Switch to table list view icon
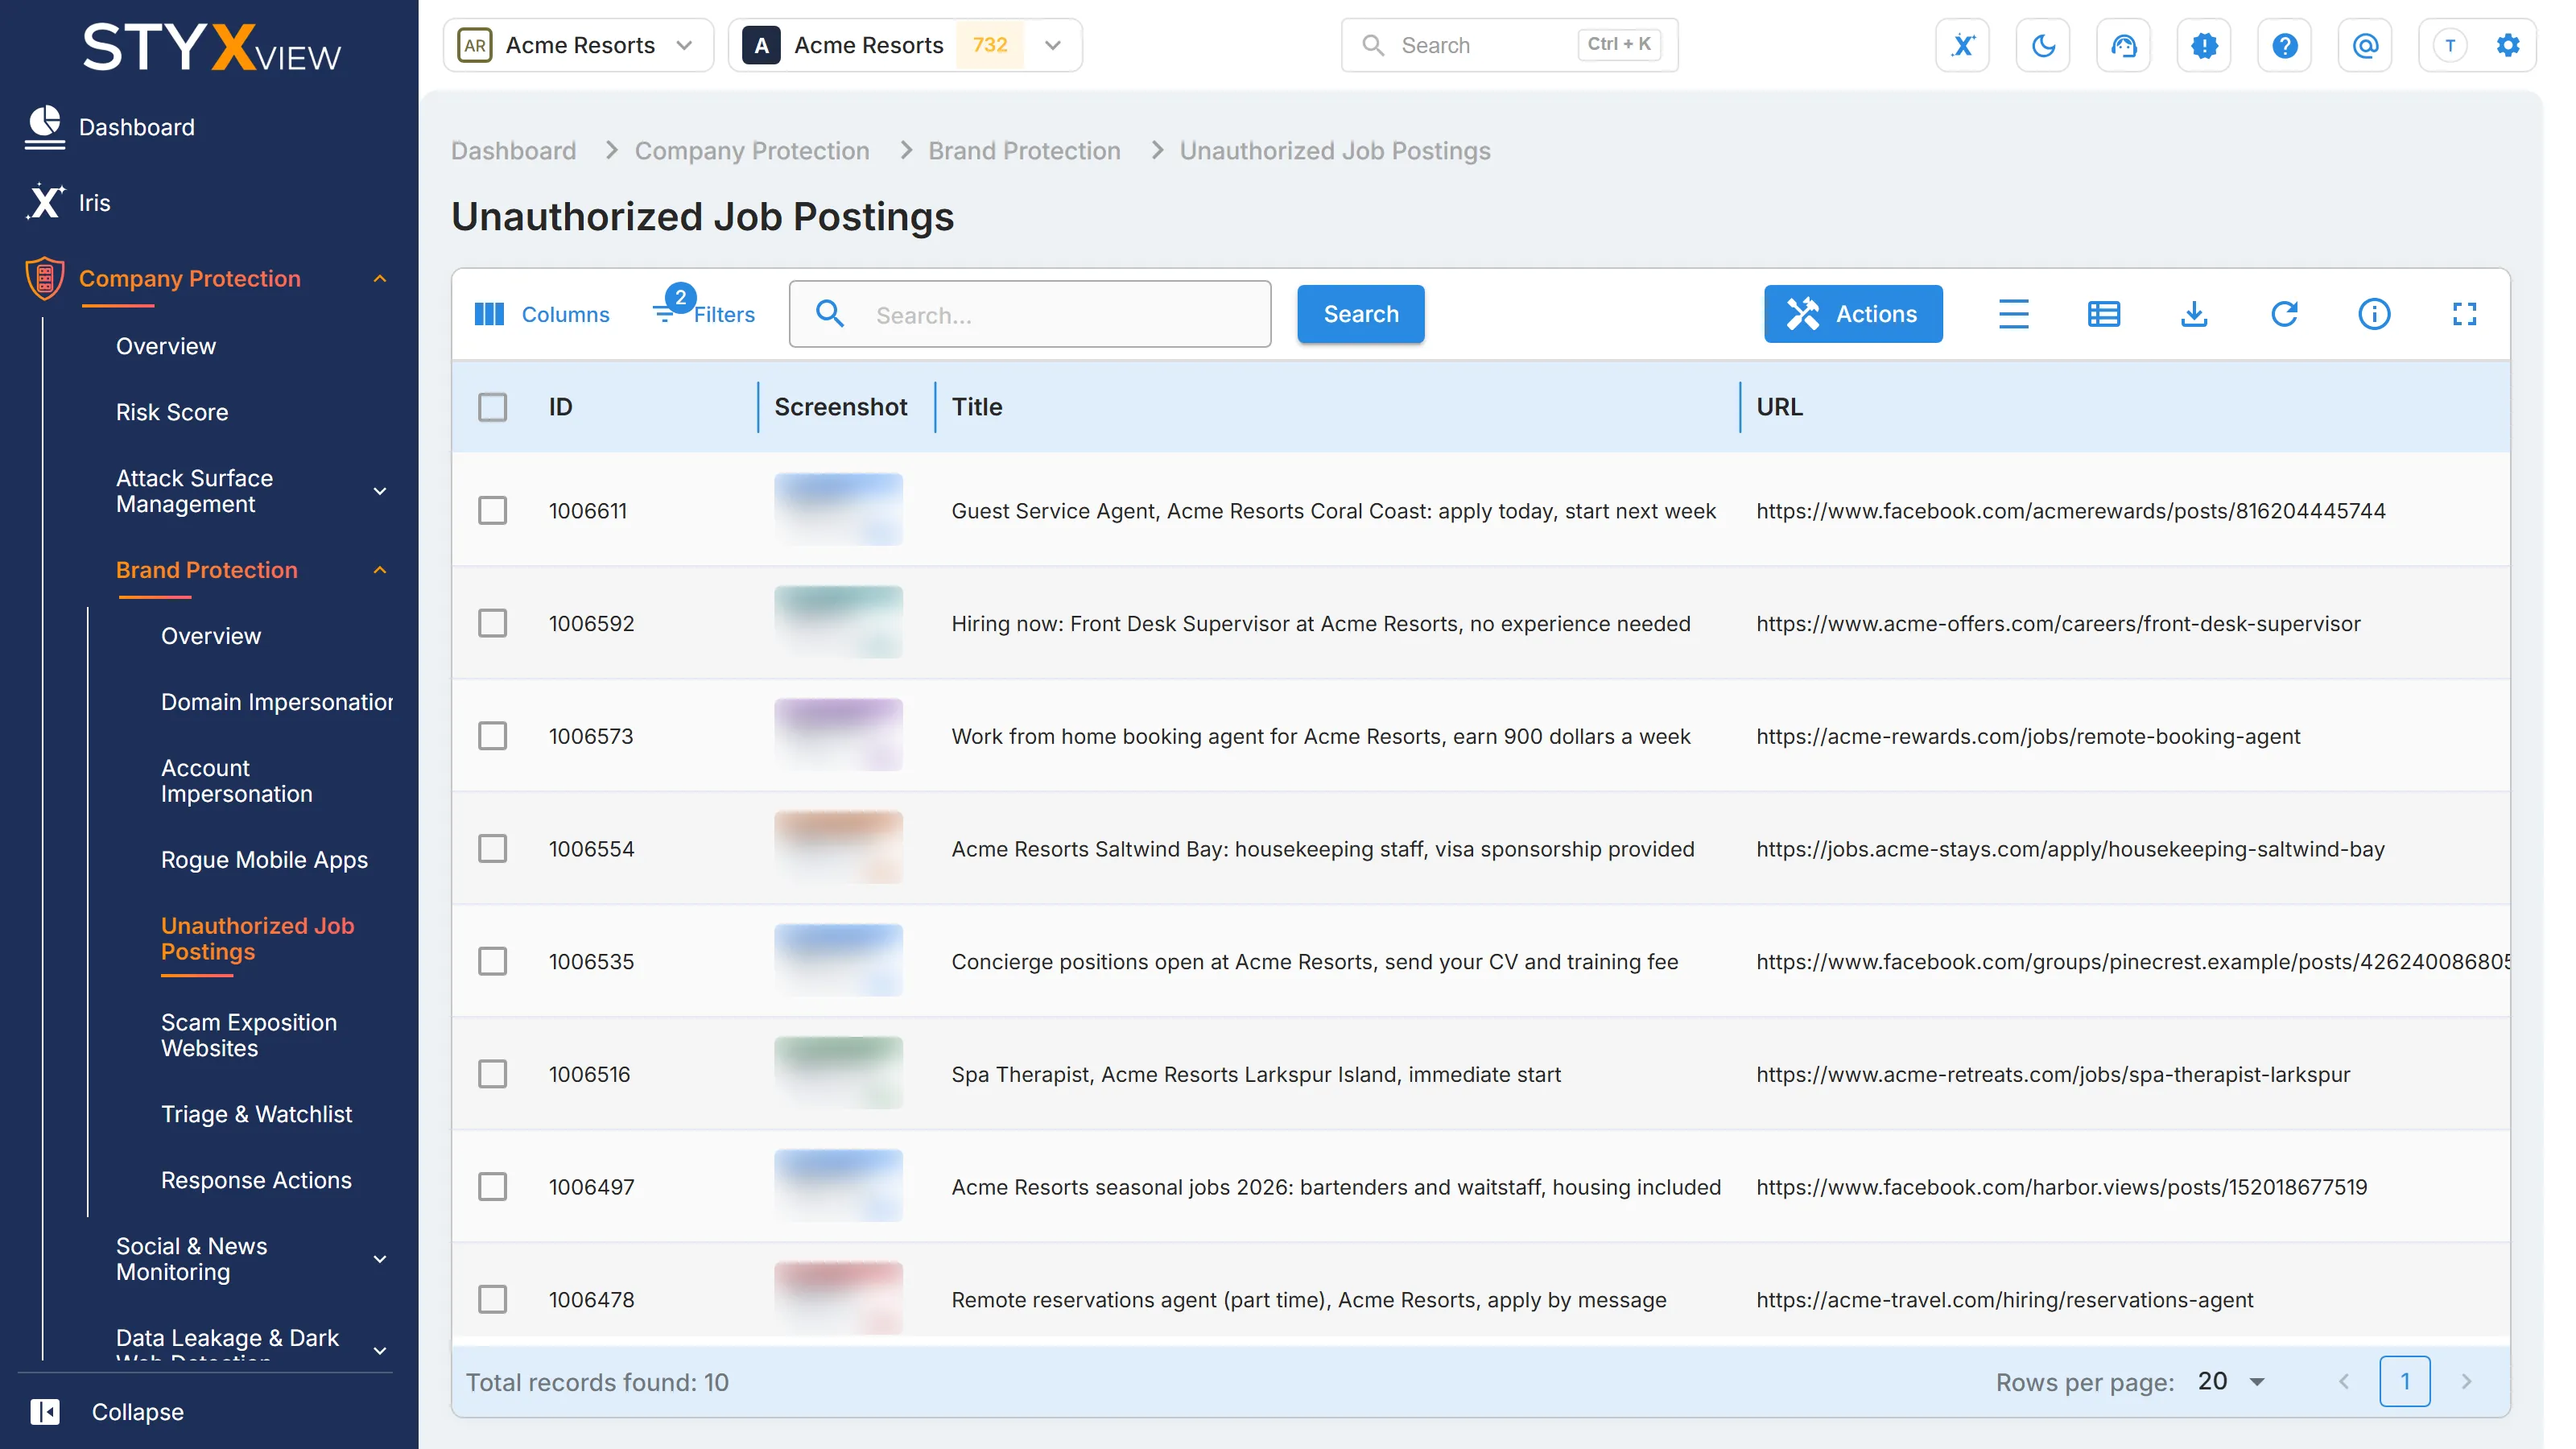 coord(2104,314)
